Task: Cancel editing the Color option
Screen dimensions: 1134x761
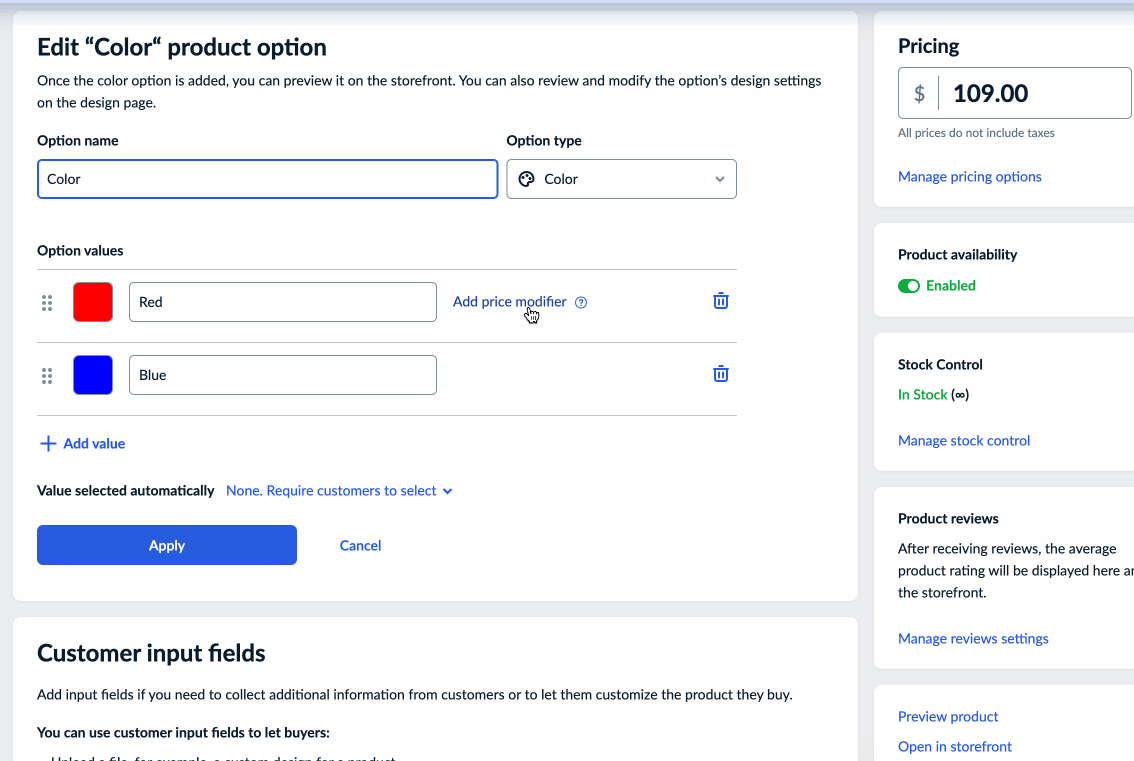Action: (360, 545)
